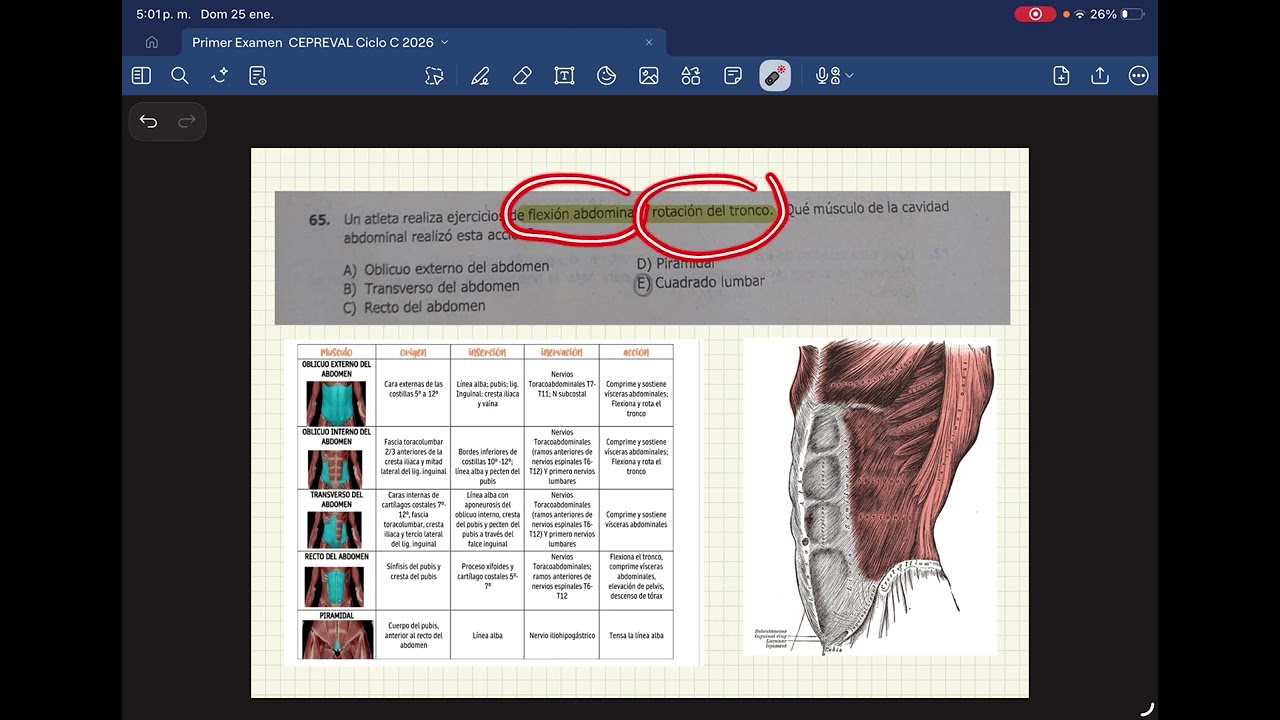Click the Wi-Fi status icon
Image resolution: width=1280 pixels, height=720 pixels.
(1080, 14)
